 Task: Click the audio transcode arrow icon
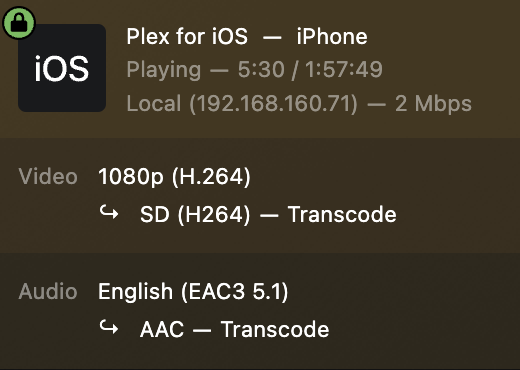(x=109, y=327)
